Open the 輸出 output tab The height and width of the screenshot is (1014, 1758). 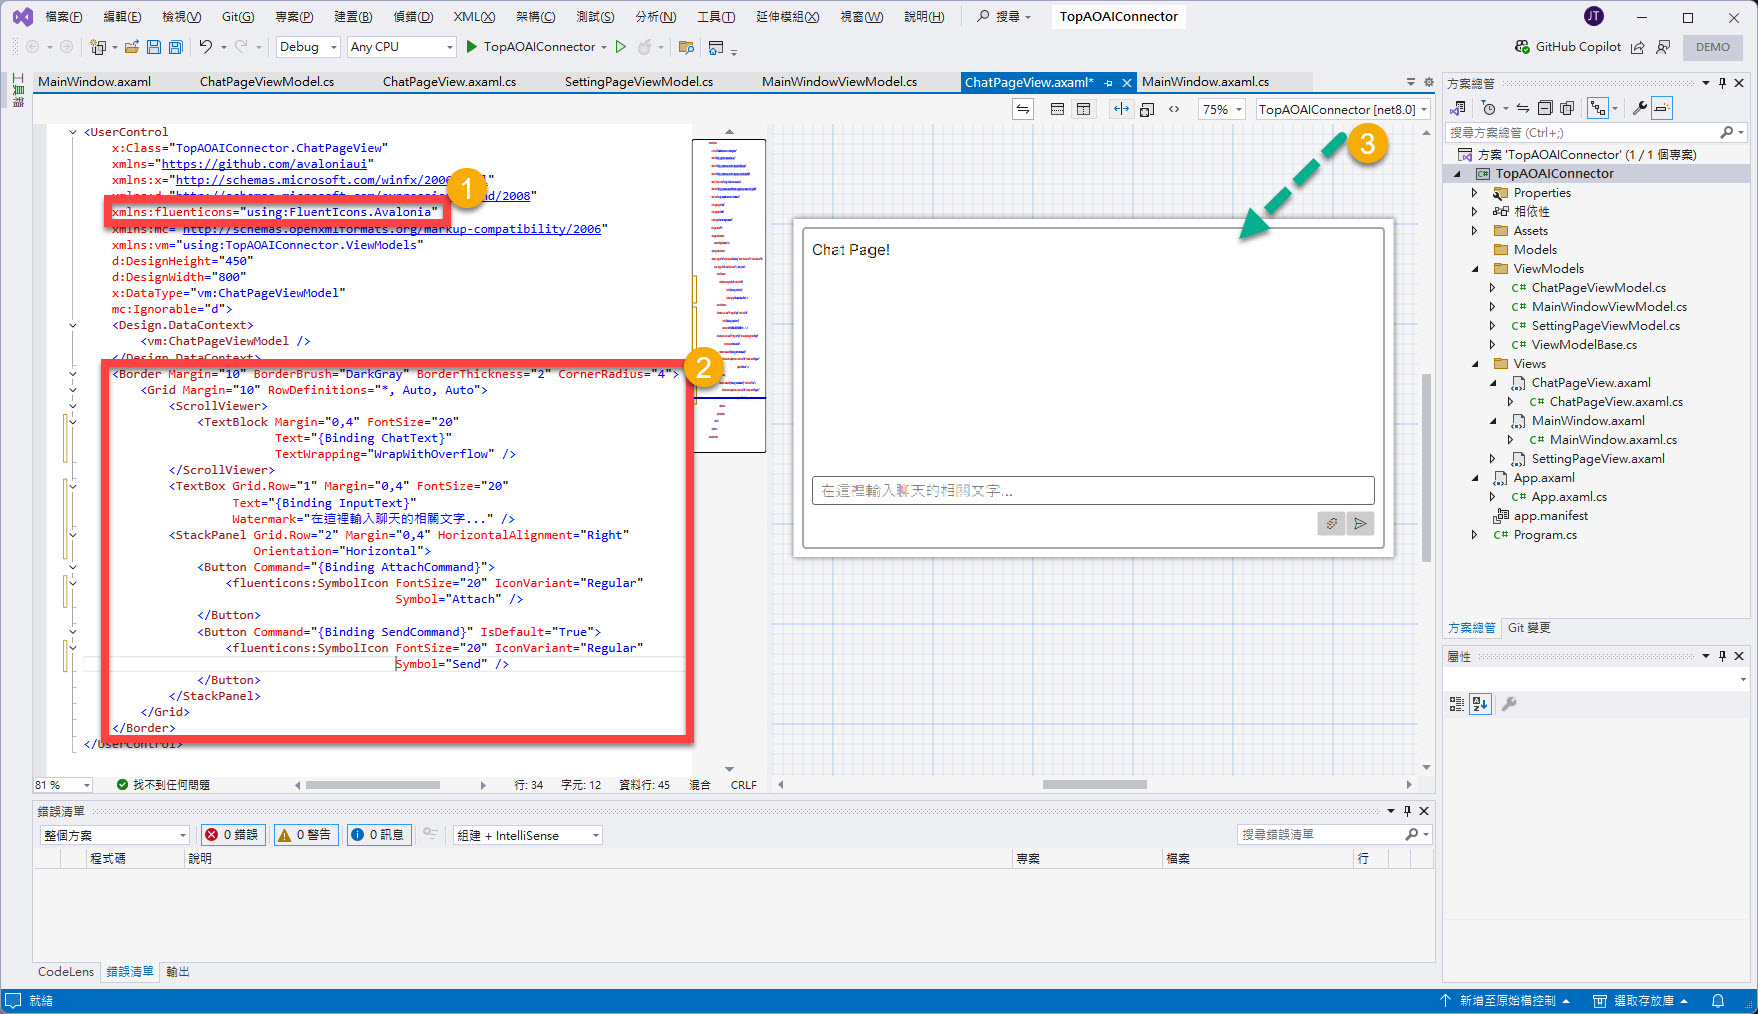coord(178,972)
